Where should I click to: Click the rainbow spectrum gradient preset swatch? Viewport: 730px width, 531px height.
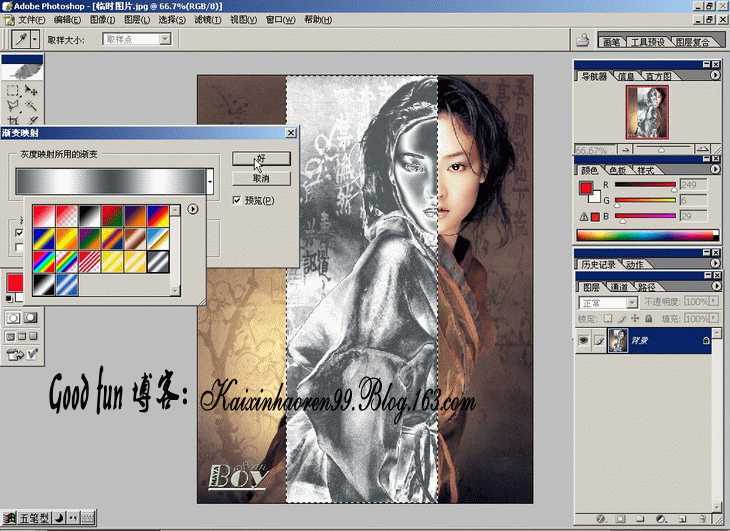point(41,261)
